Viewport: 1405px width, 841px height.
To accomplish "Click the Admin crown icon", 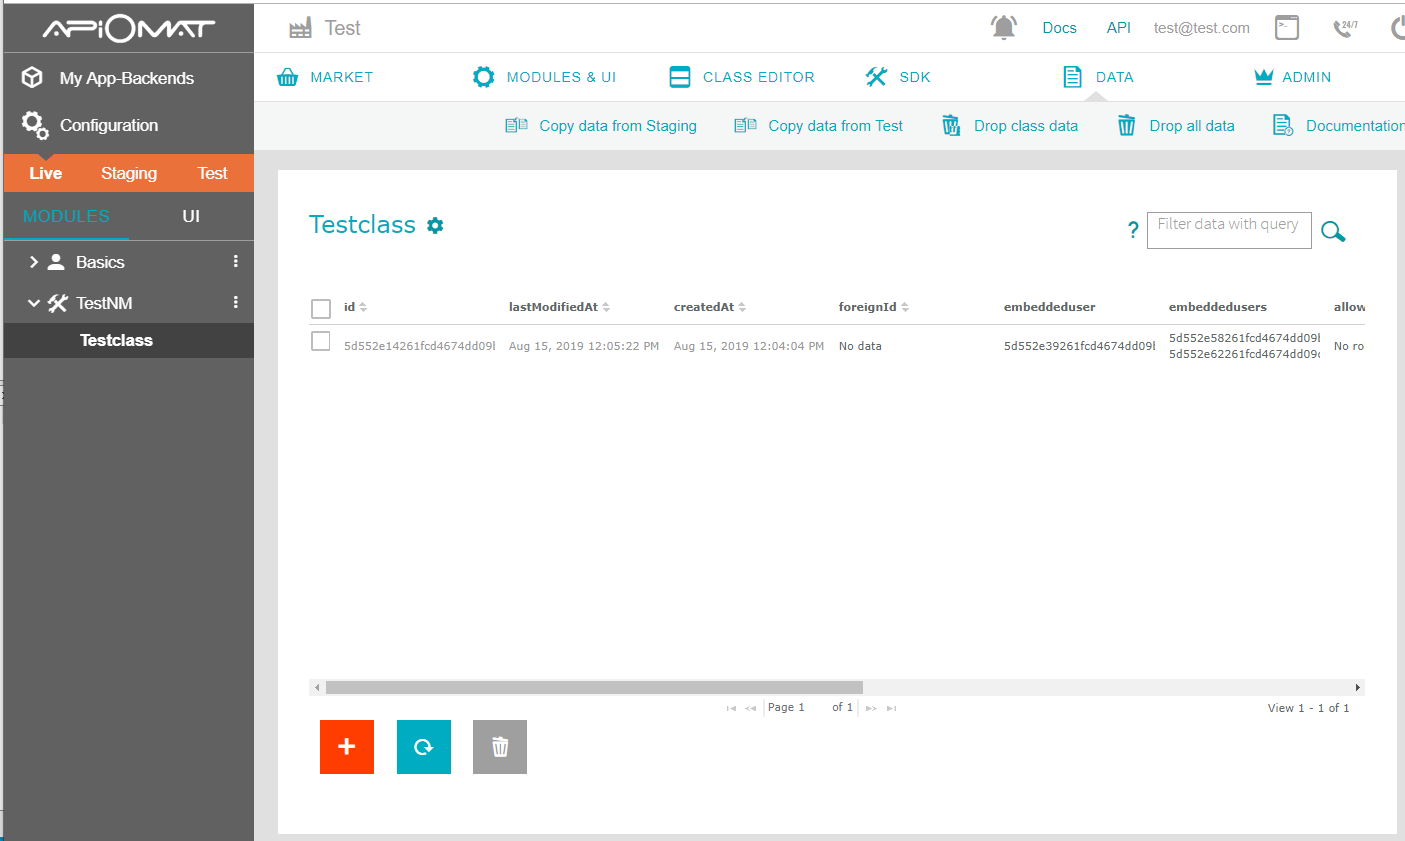I will pos(1264,77).
